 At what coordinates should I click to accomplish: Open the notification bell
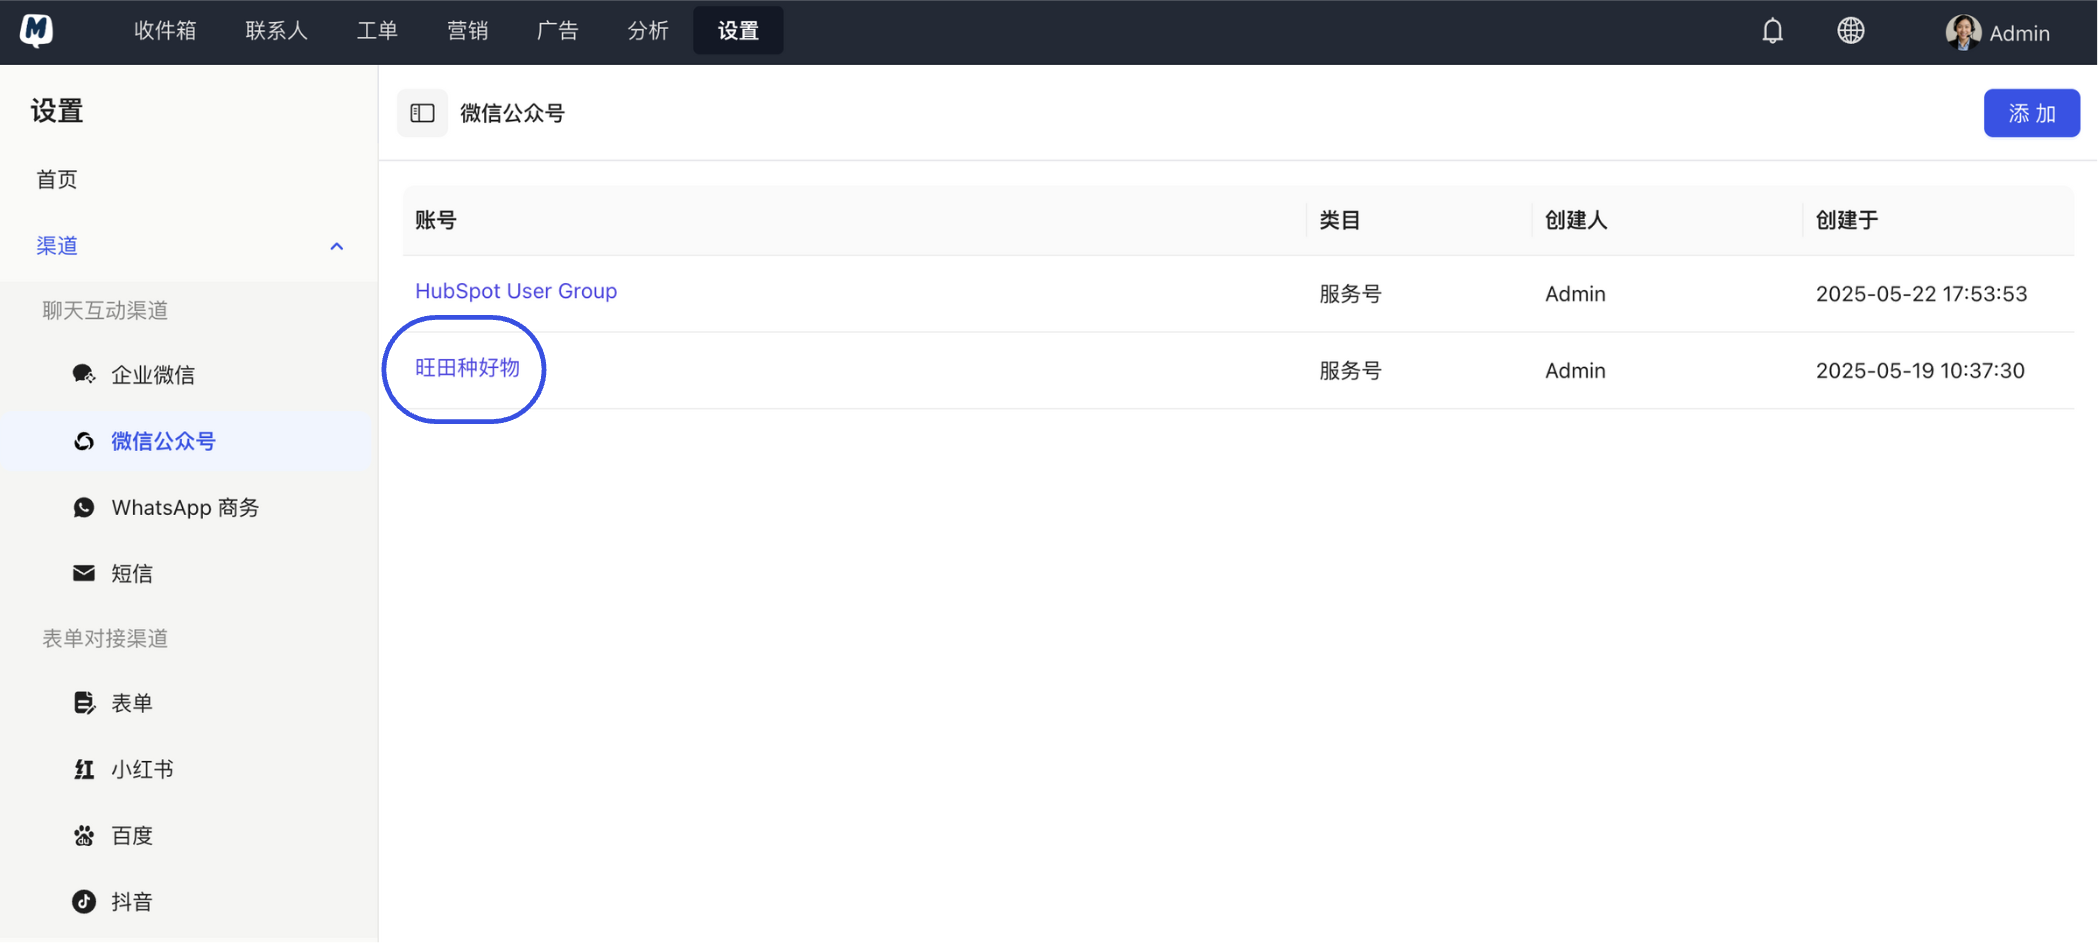coord(1772,31)
